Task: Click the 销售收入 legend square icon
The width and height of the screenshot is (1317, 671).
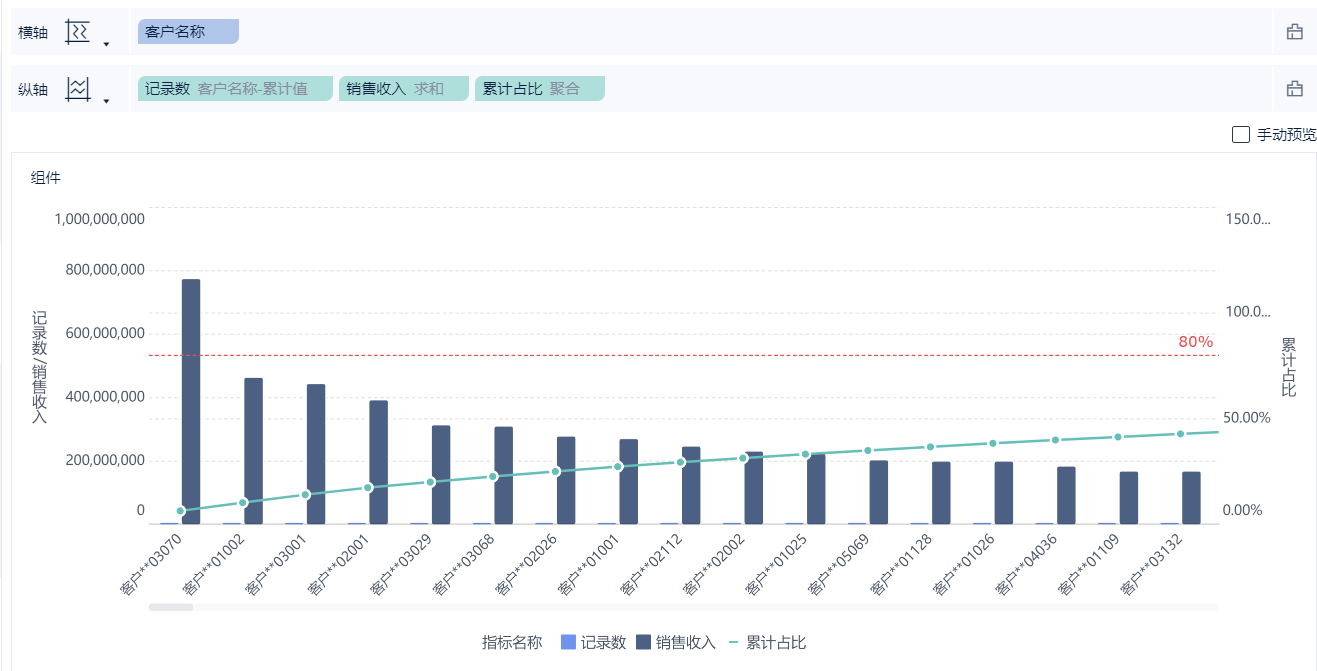Action: click(x=644, y=642)
